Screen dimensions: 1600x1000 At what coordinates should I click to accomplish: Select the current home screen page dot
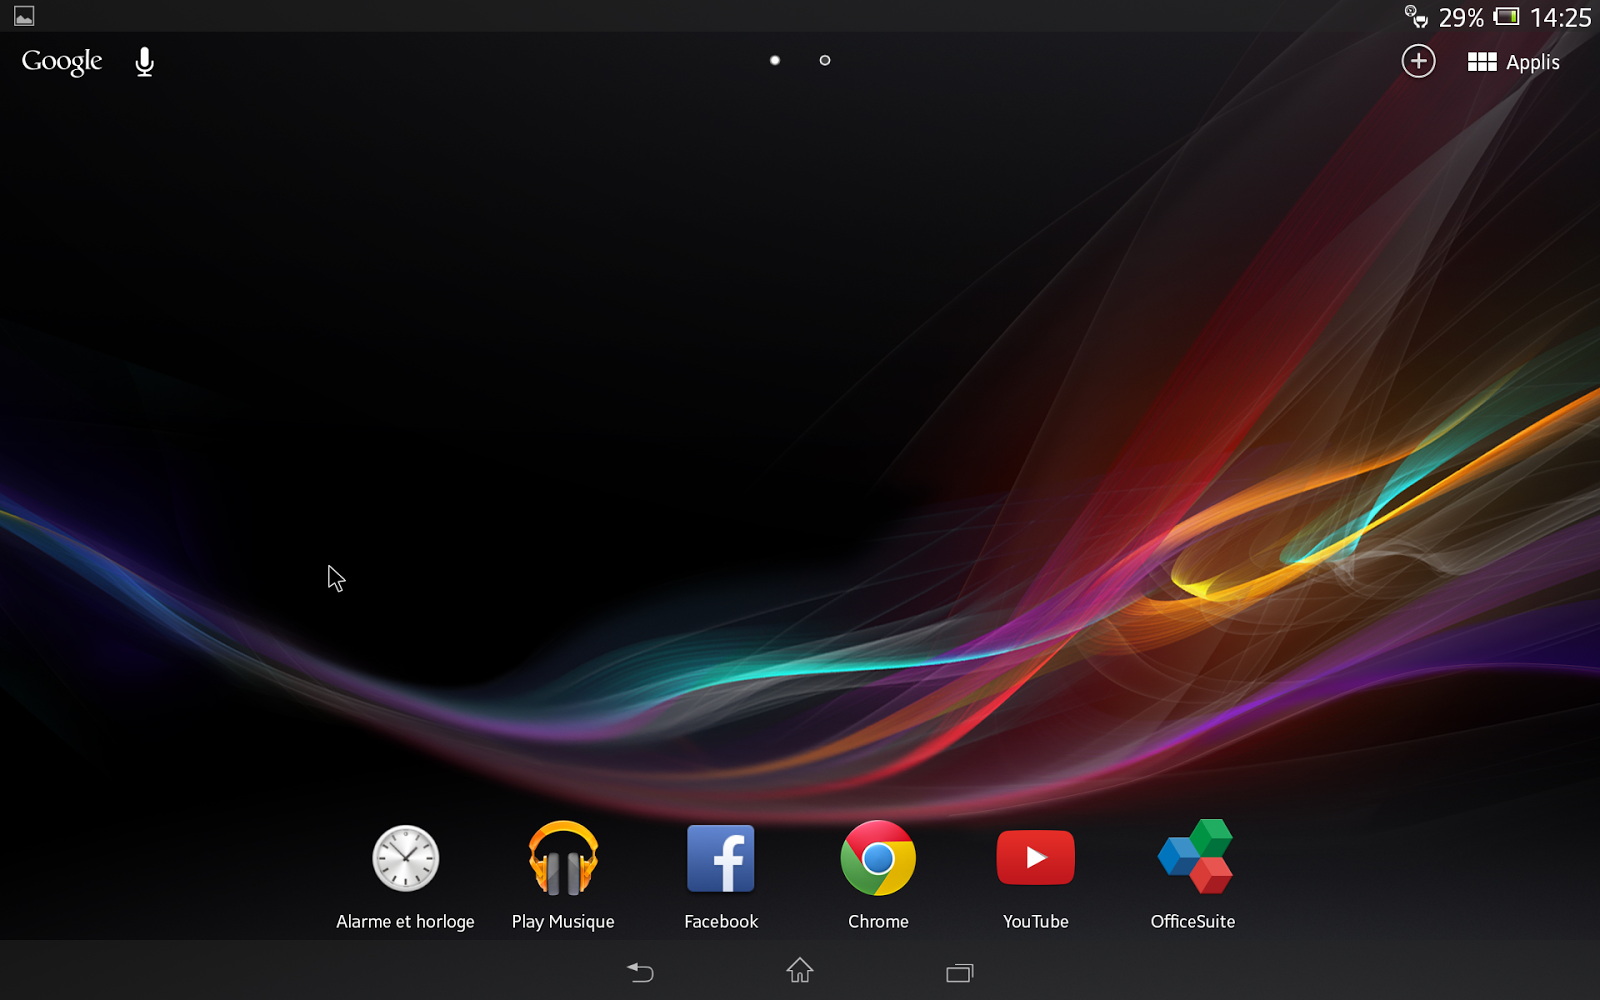pos(775,60)
